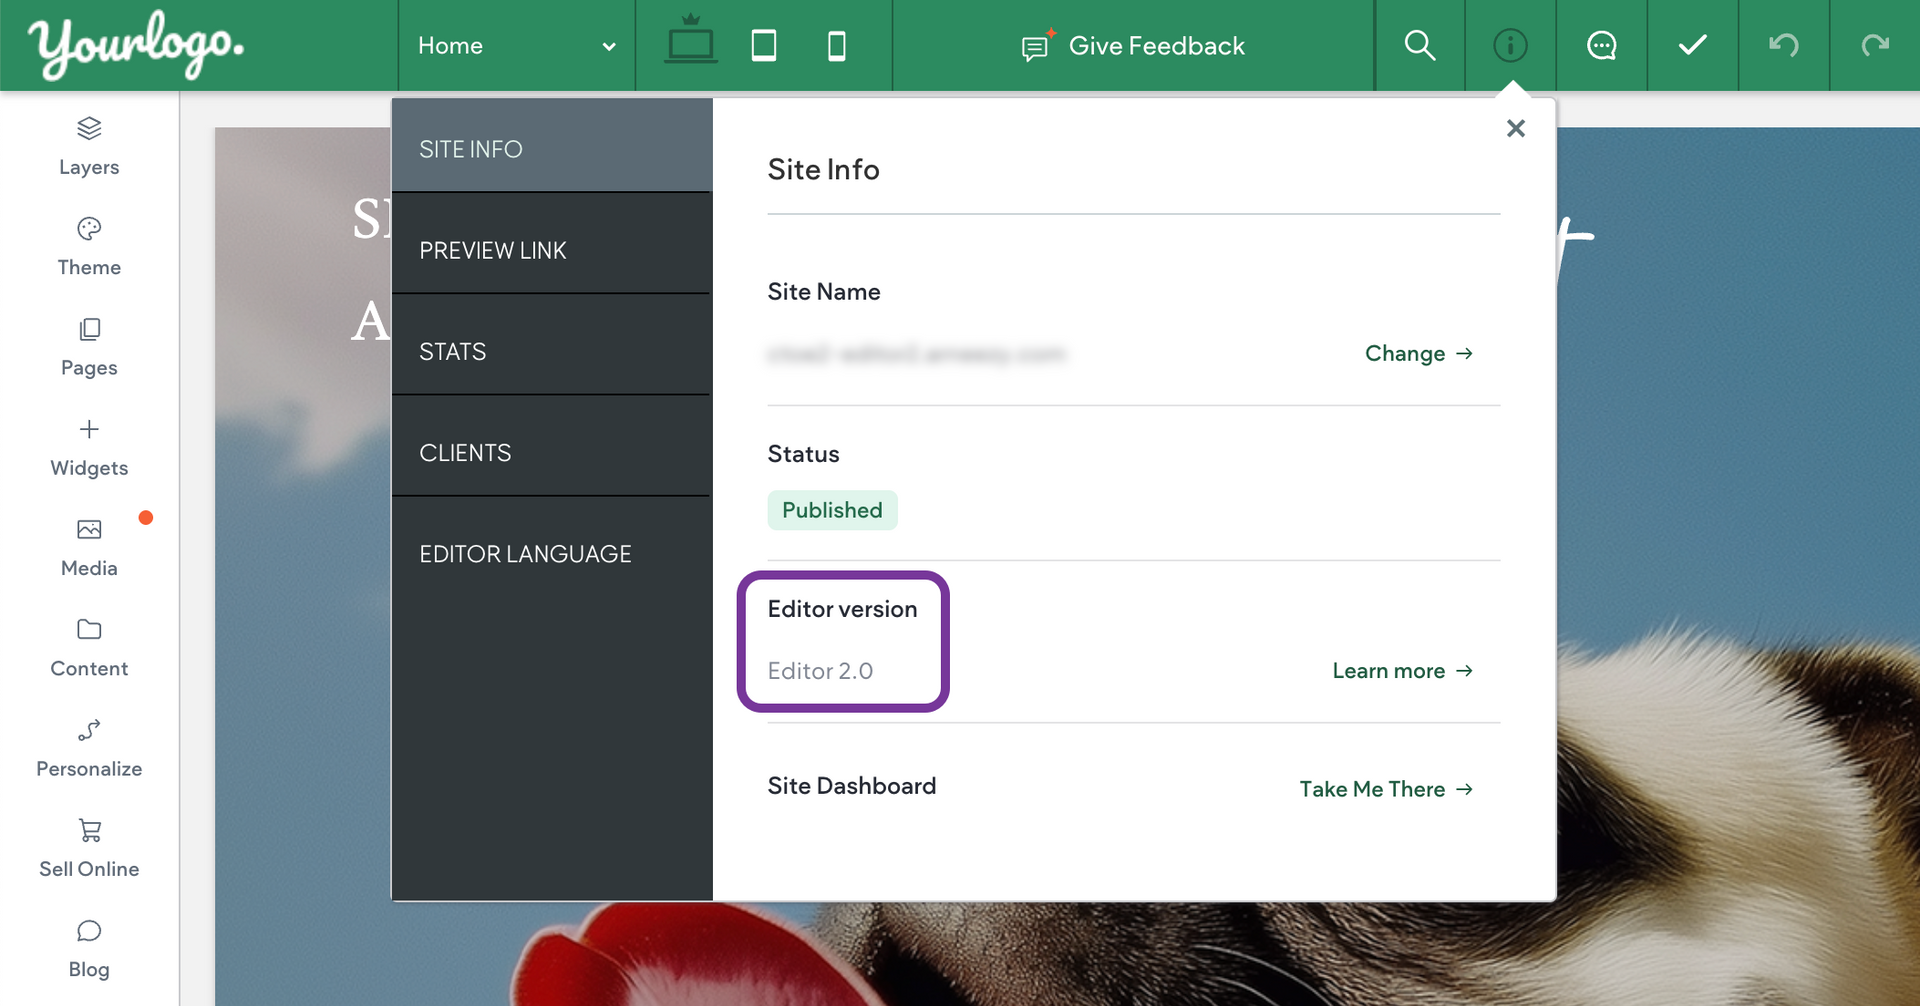Switch to mobile view
This screenshot has height=1006, width=1920.
tap(837, 45)
